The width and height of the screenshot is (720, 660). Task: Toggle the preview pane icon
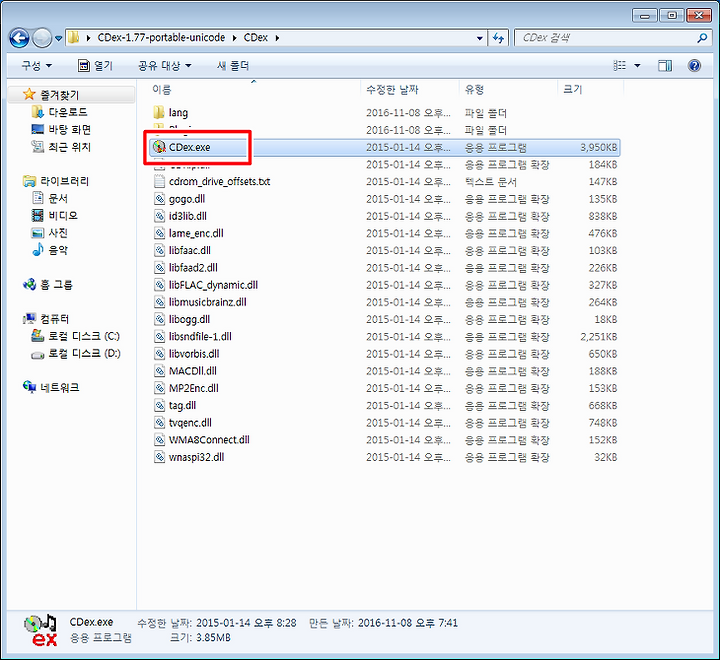[664, 66]
